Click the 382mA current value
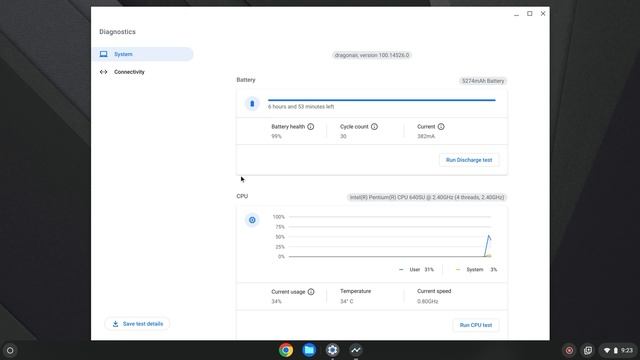This screenshot has height=360, width=640. tap(426, 136)
